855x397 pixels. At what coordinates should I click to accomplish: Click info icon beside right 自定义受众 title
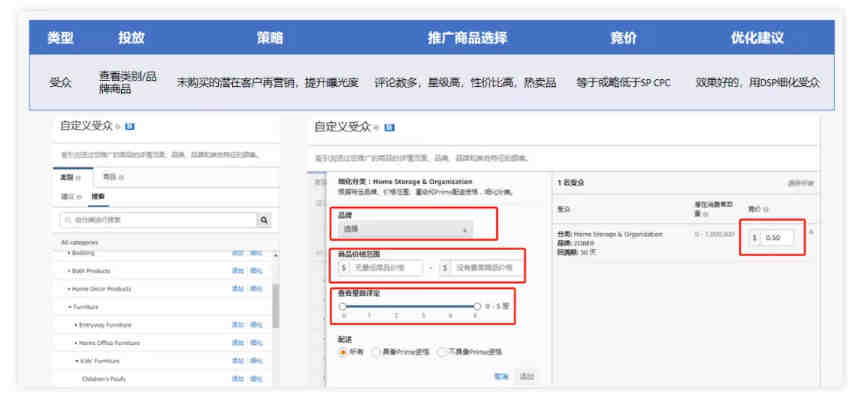(377, 128)
